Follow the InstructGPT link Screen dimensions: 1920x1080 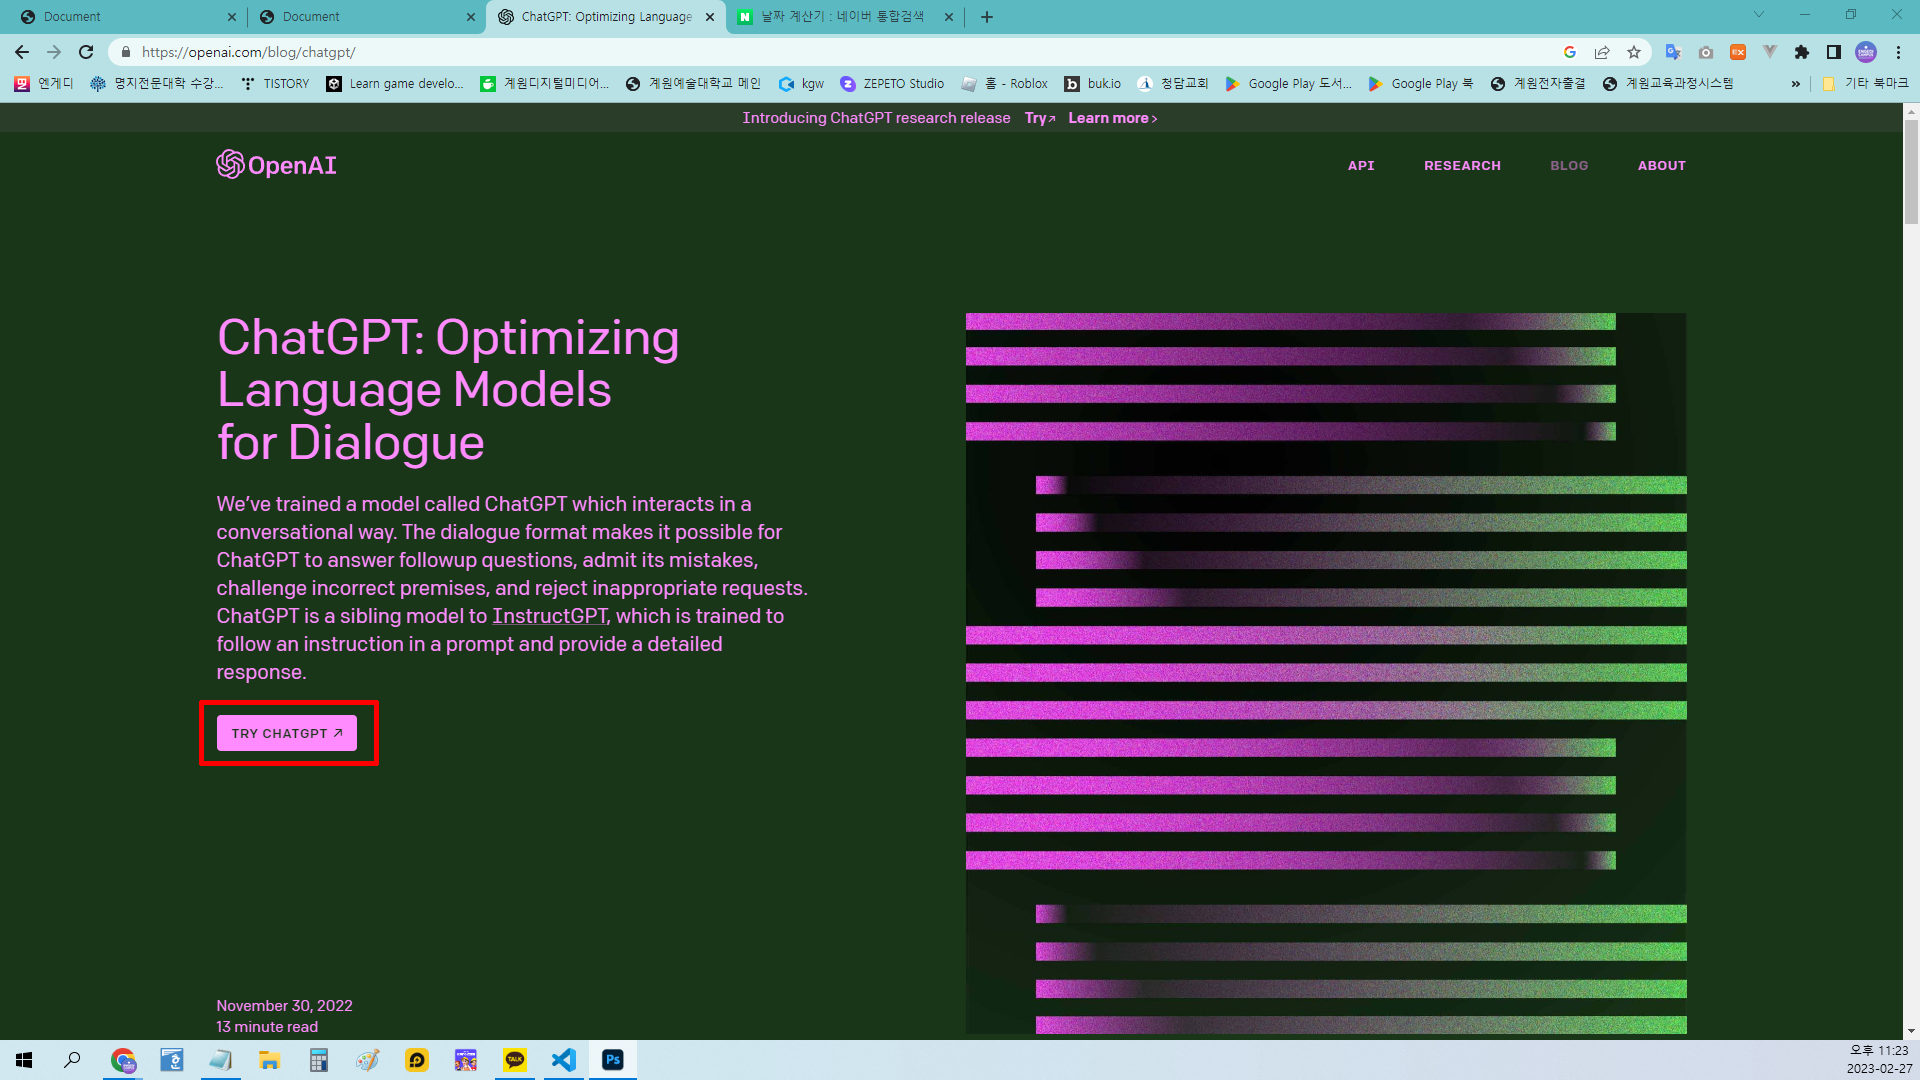tap(549, 616)
